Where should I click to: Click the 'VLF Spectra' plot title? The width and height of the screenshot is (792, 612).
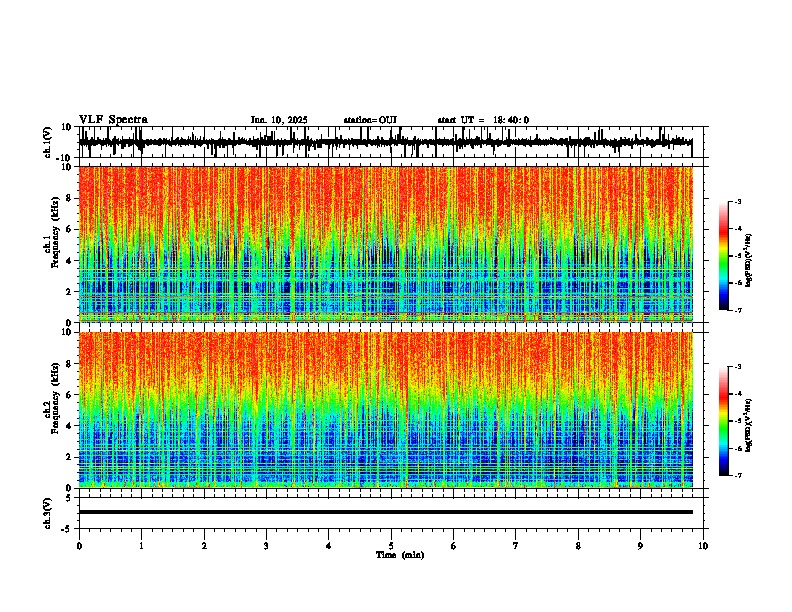[x=113, y=120]
